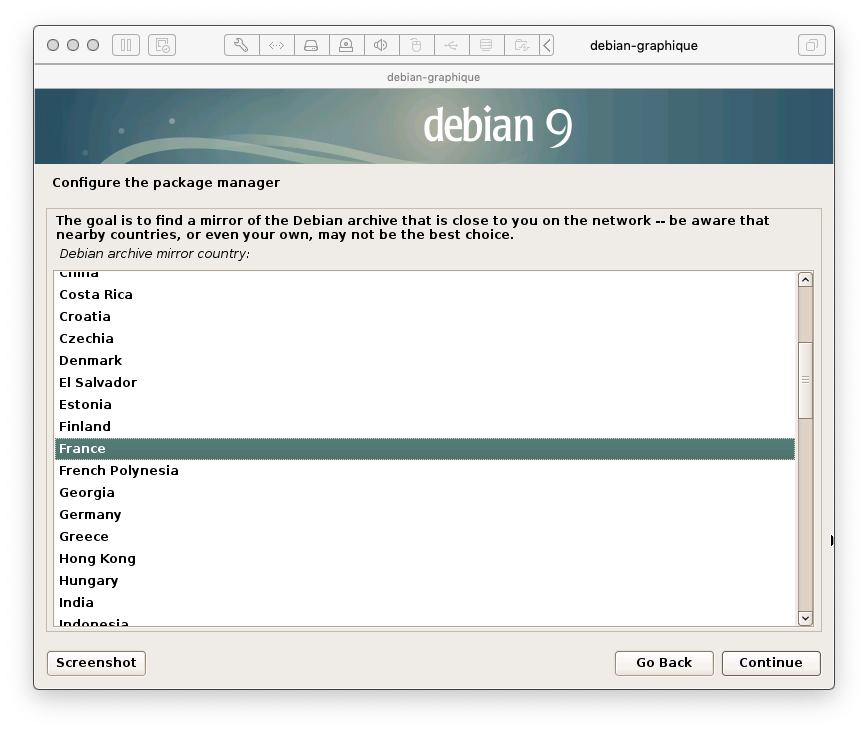Select Costa Rica as mirror country
This screenshot has height=731, width=868.
coord(425,294)
